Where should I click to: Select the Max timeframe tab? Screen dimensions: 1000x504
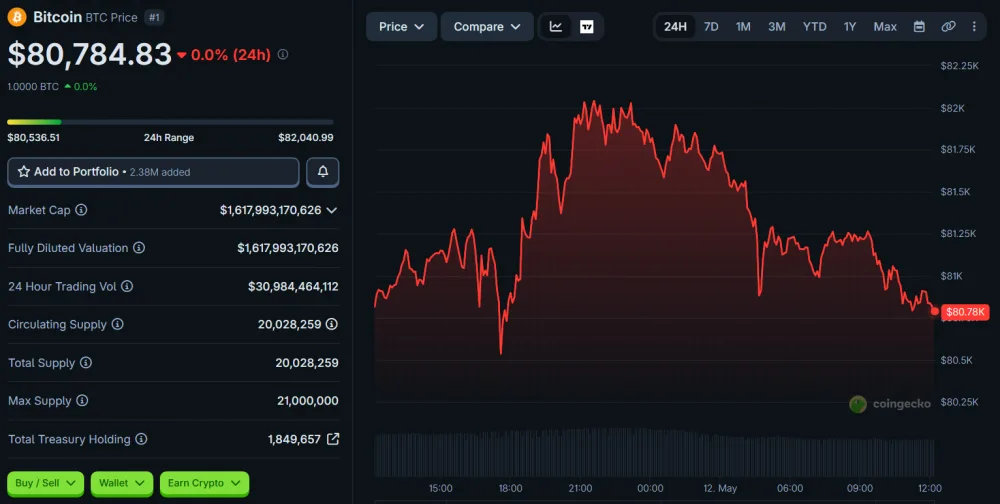click(885, 27)
